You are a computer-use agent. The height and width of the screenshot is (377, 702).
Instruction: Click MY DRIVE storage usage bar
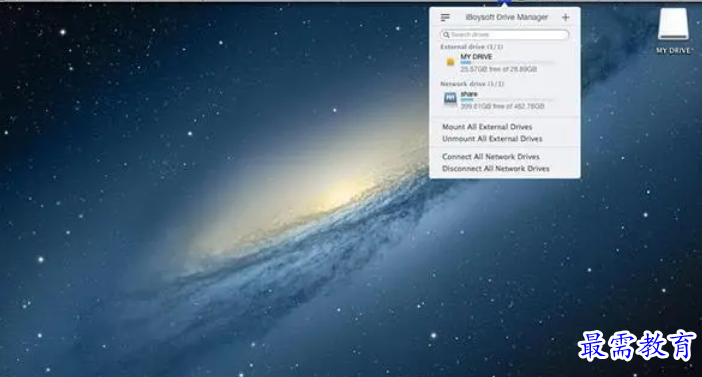[507, 63]
